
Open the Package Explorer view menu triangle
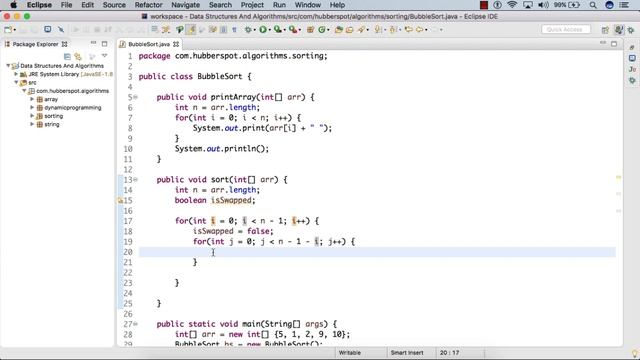(104, 56)
